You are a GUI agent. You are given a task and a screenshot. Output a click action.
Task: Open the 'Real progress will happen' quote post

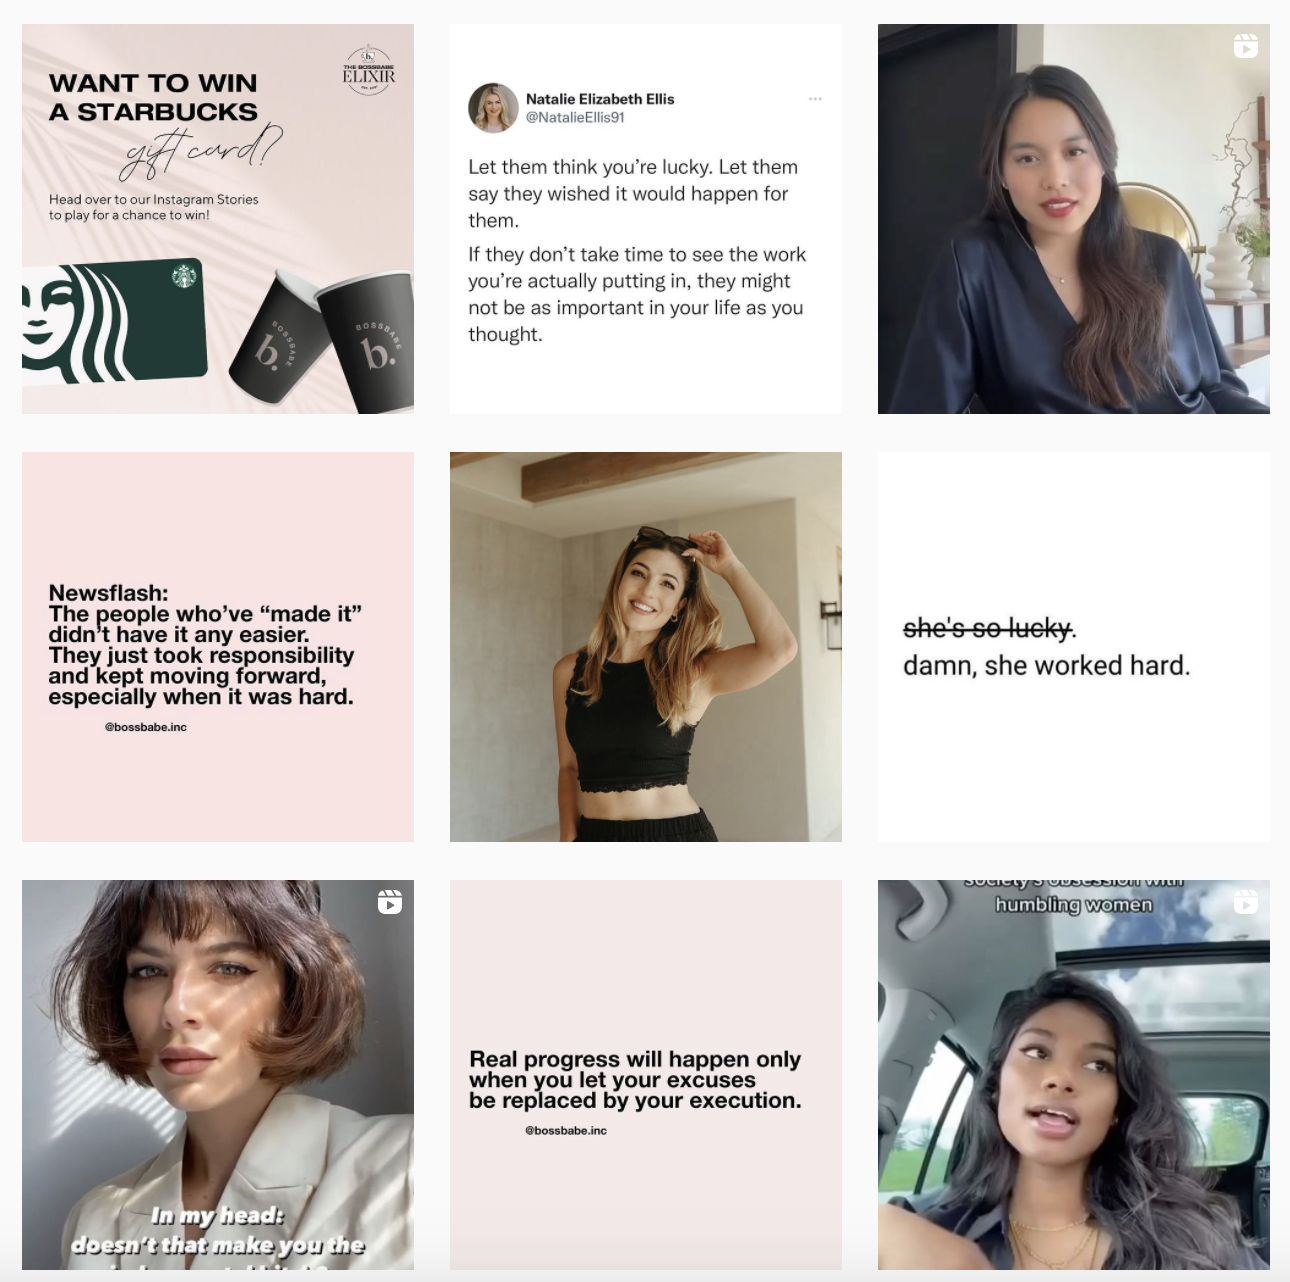click(646, 1075)
